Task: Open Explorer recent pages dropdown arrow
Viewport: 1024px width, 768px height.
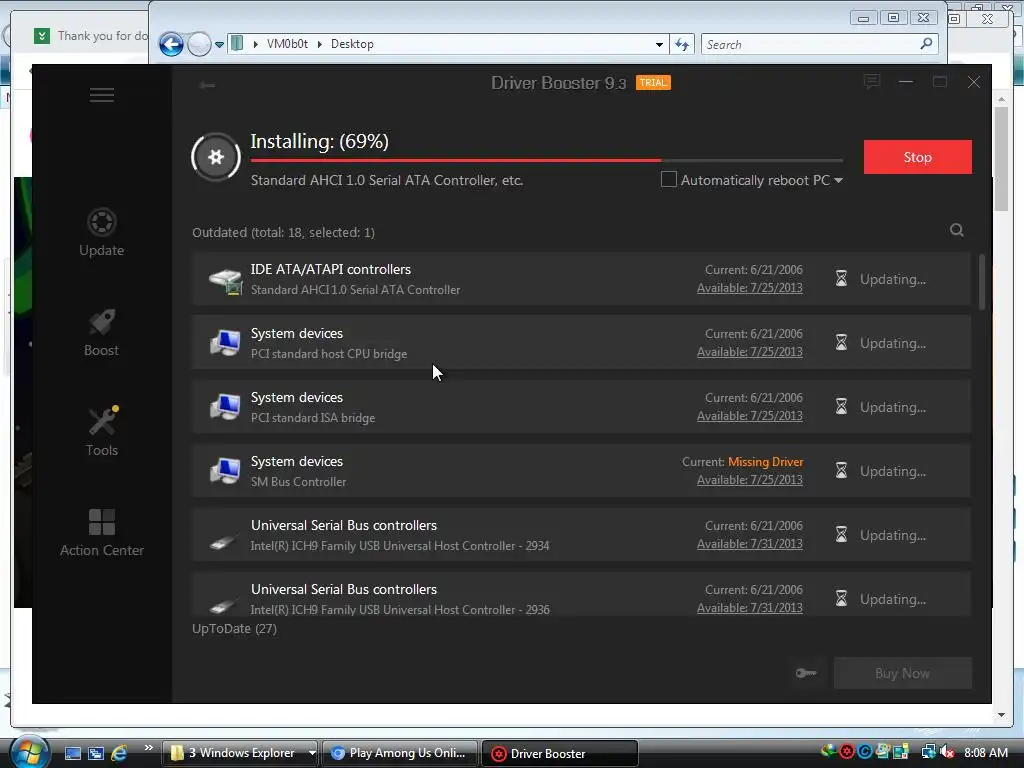Action: coord(219,45)
